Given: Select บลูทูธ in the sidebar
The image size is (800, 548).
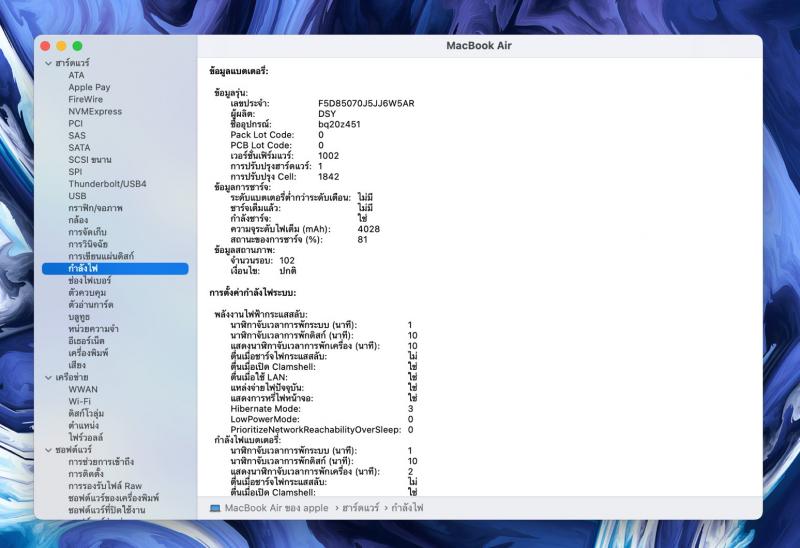Looking at the screenshot, I should 79,317.
